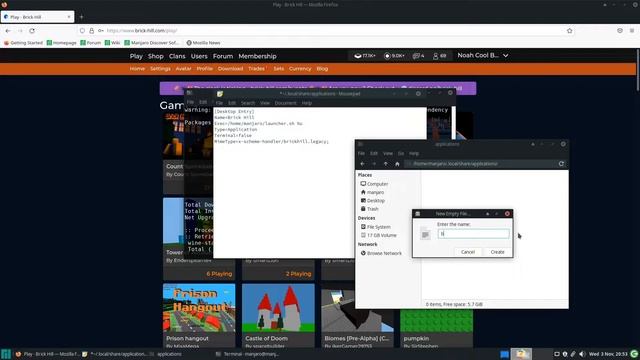The width and height of the screenshot is (640, 360).
Task: Click the Firefox address bar
Action: [327, 31]
